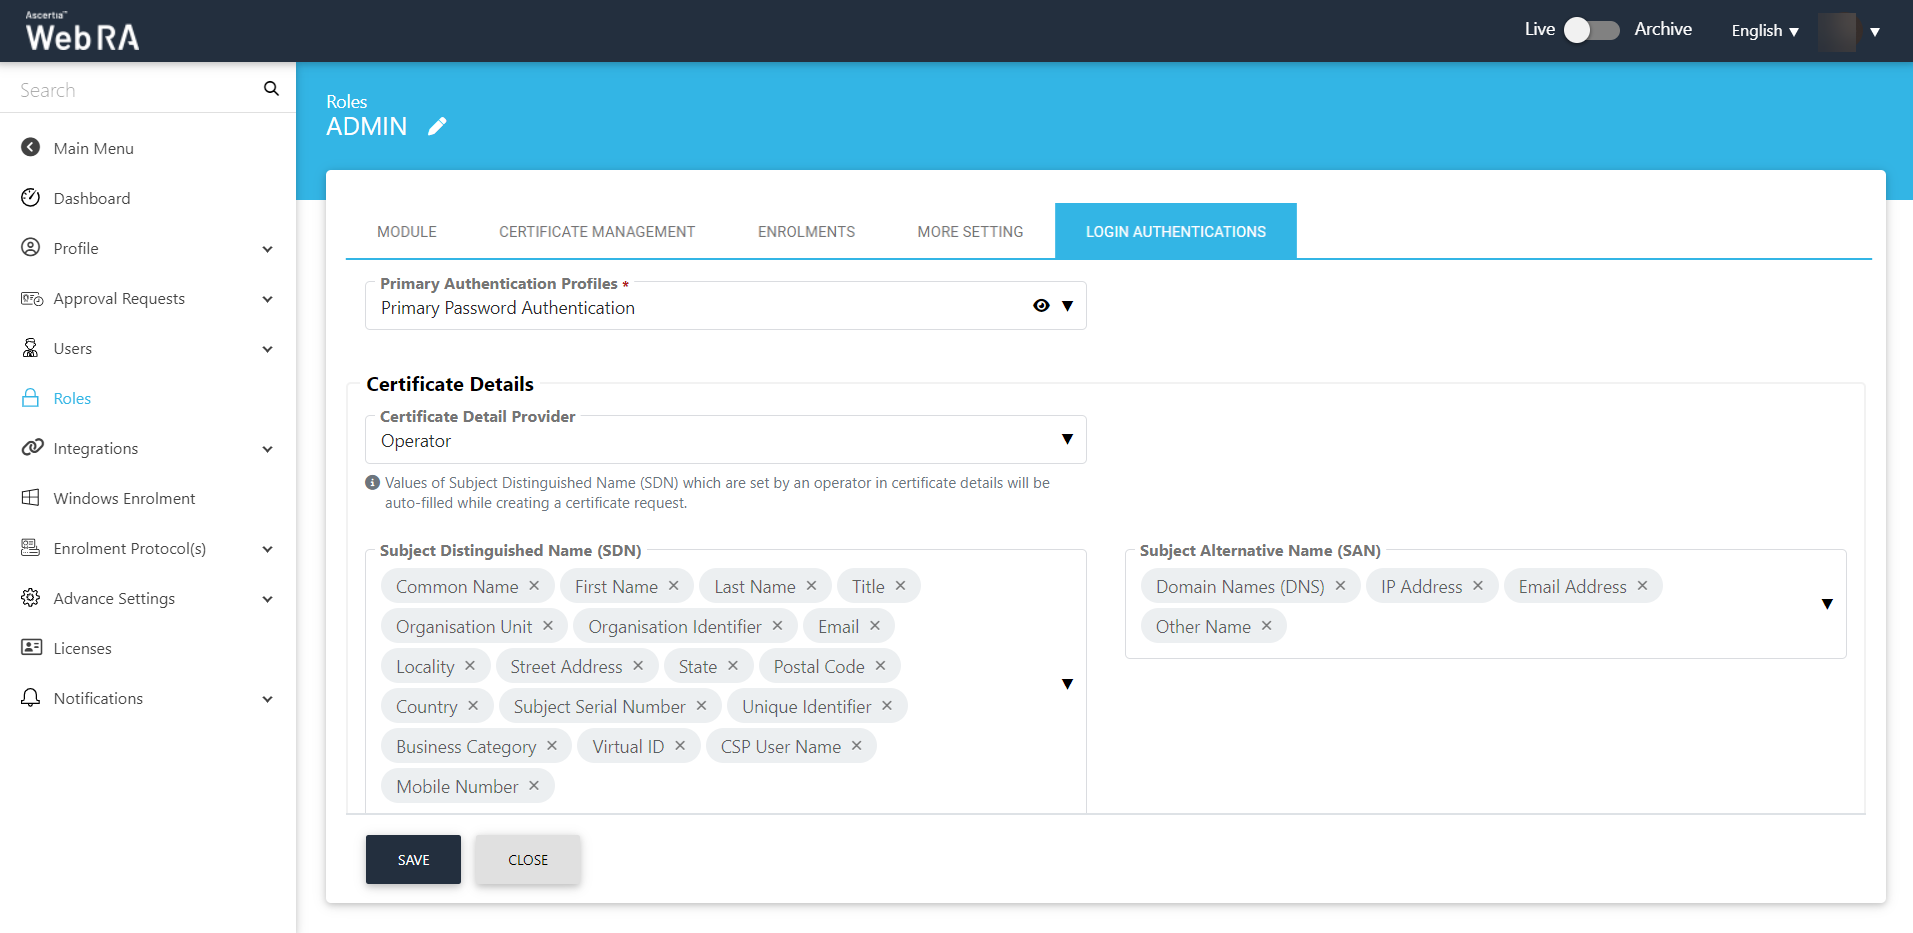Click the info icon beside the SDN note
This screenshot has width=1913, height=933.
(x=373, y=483)
